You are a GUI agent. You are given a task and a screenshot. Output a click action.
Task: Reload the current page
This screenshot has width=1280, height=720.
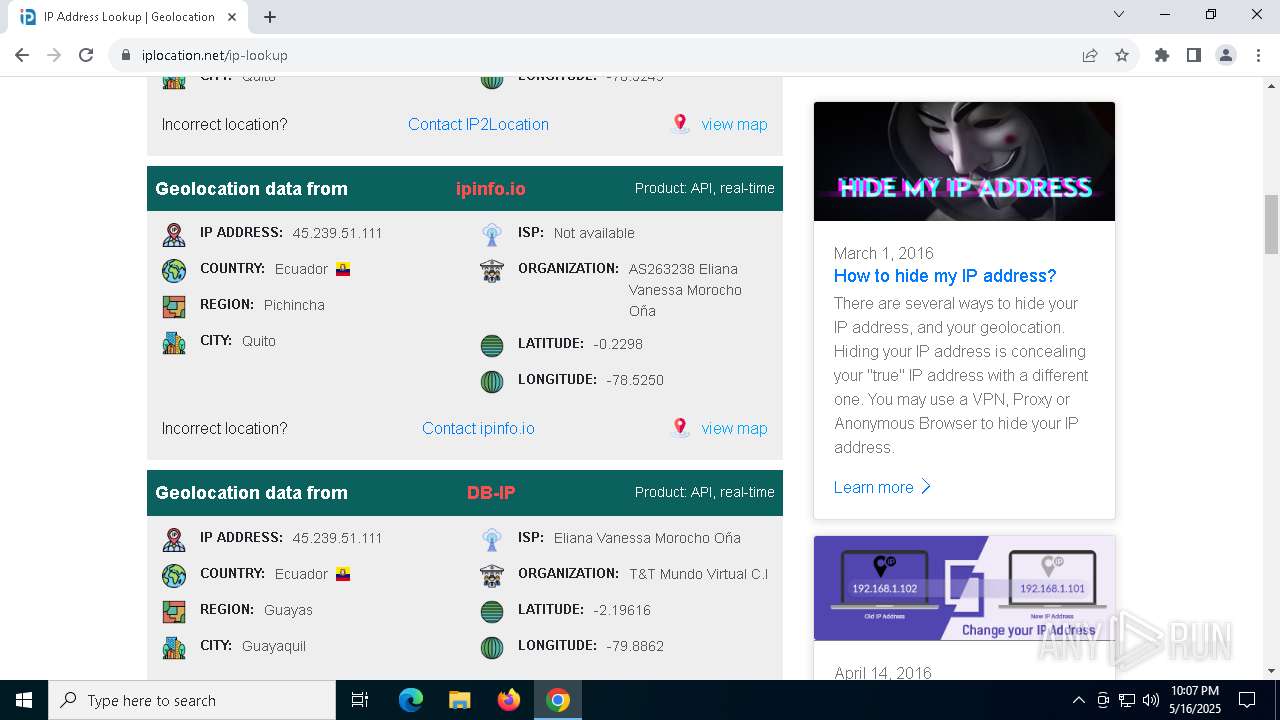point(86,55)
